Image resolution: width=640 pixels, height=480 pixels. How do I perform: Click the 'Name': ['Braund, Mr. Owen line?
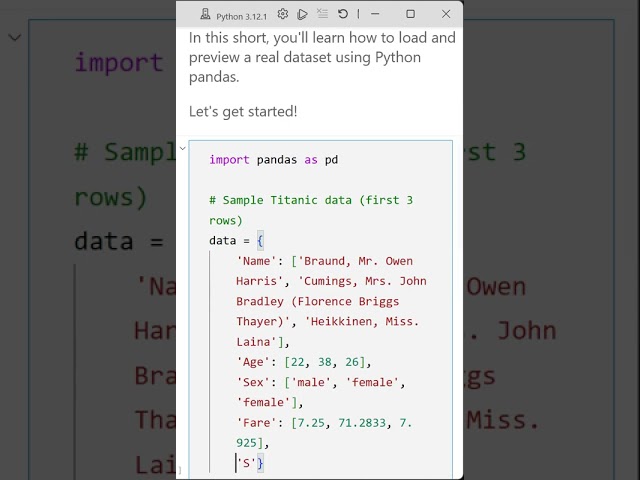(325, 261)
